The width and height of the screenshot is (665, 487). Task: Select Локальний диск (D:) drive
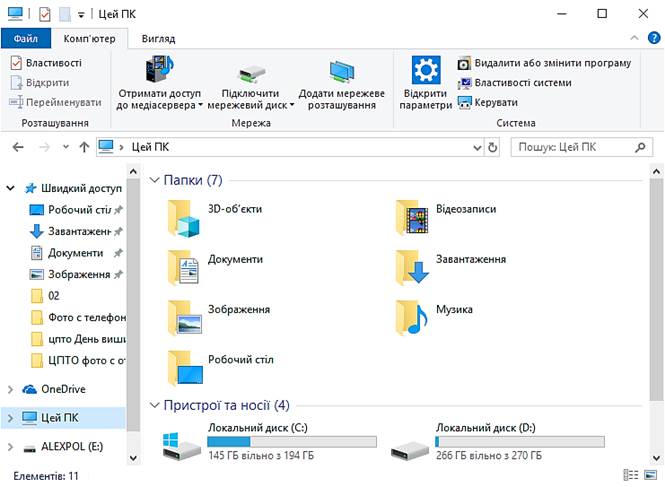click(x=497, y=442)
